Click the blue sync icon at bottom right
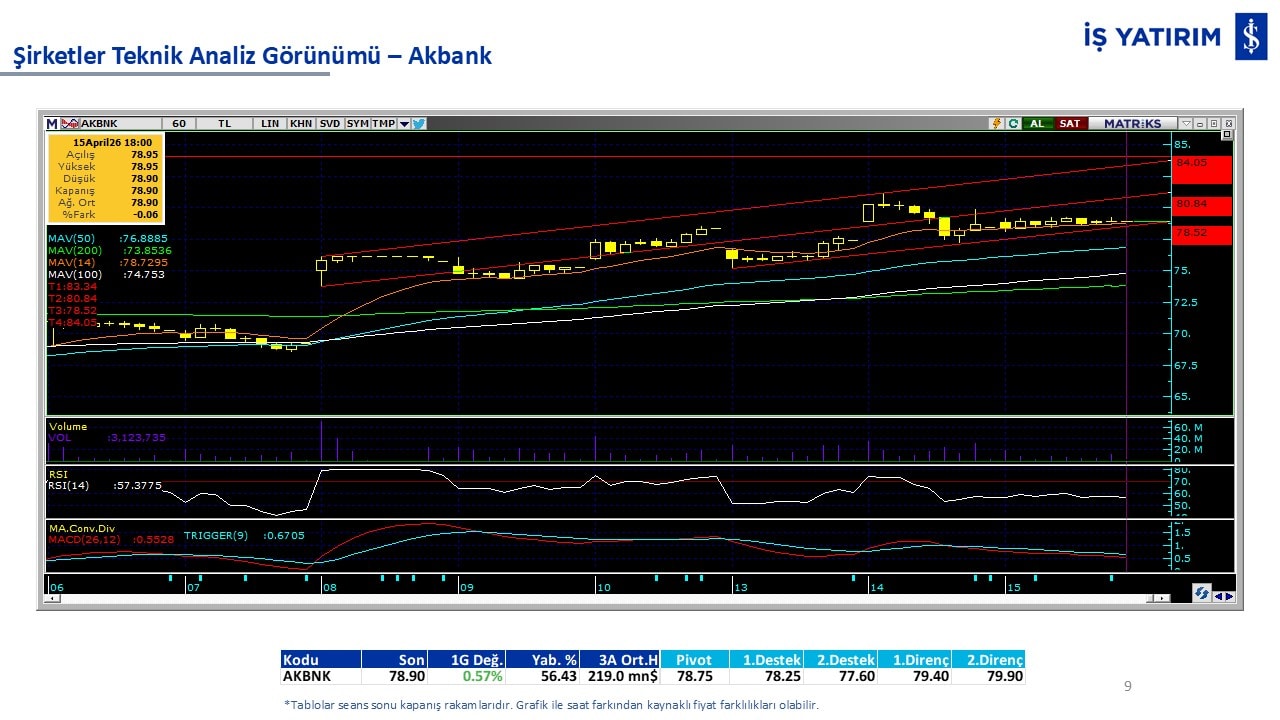1280x720 pixels. (x=1201, y=593)
